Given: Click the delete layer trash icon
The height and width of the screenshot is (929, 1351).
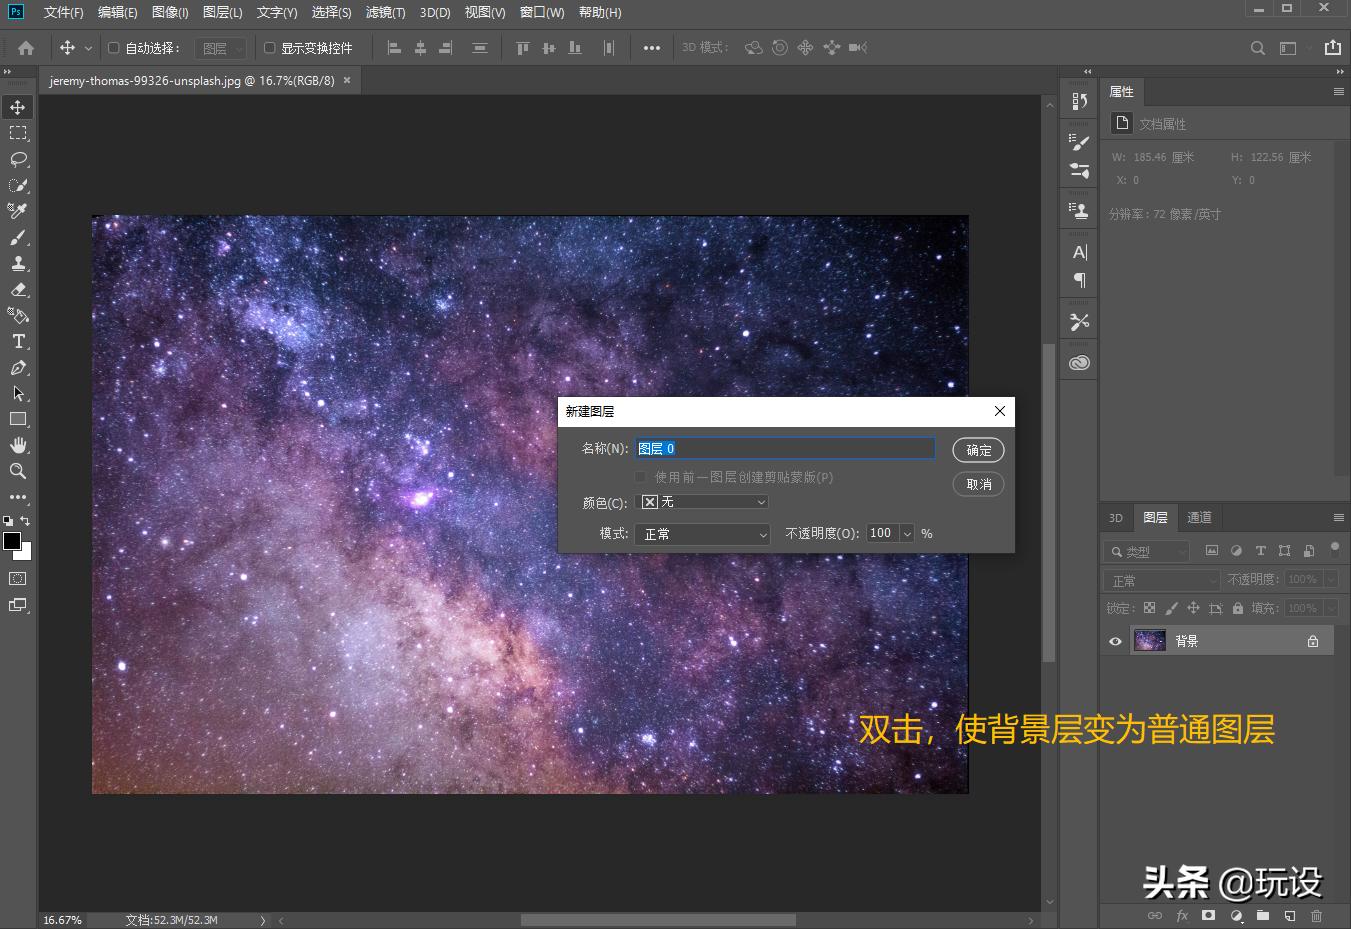Looking at the screenshot, I should (x=1318, y=915).
